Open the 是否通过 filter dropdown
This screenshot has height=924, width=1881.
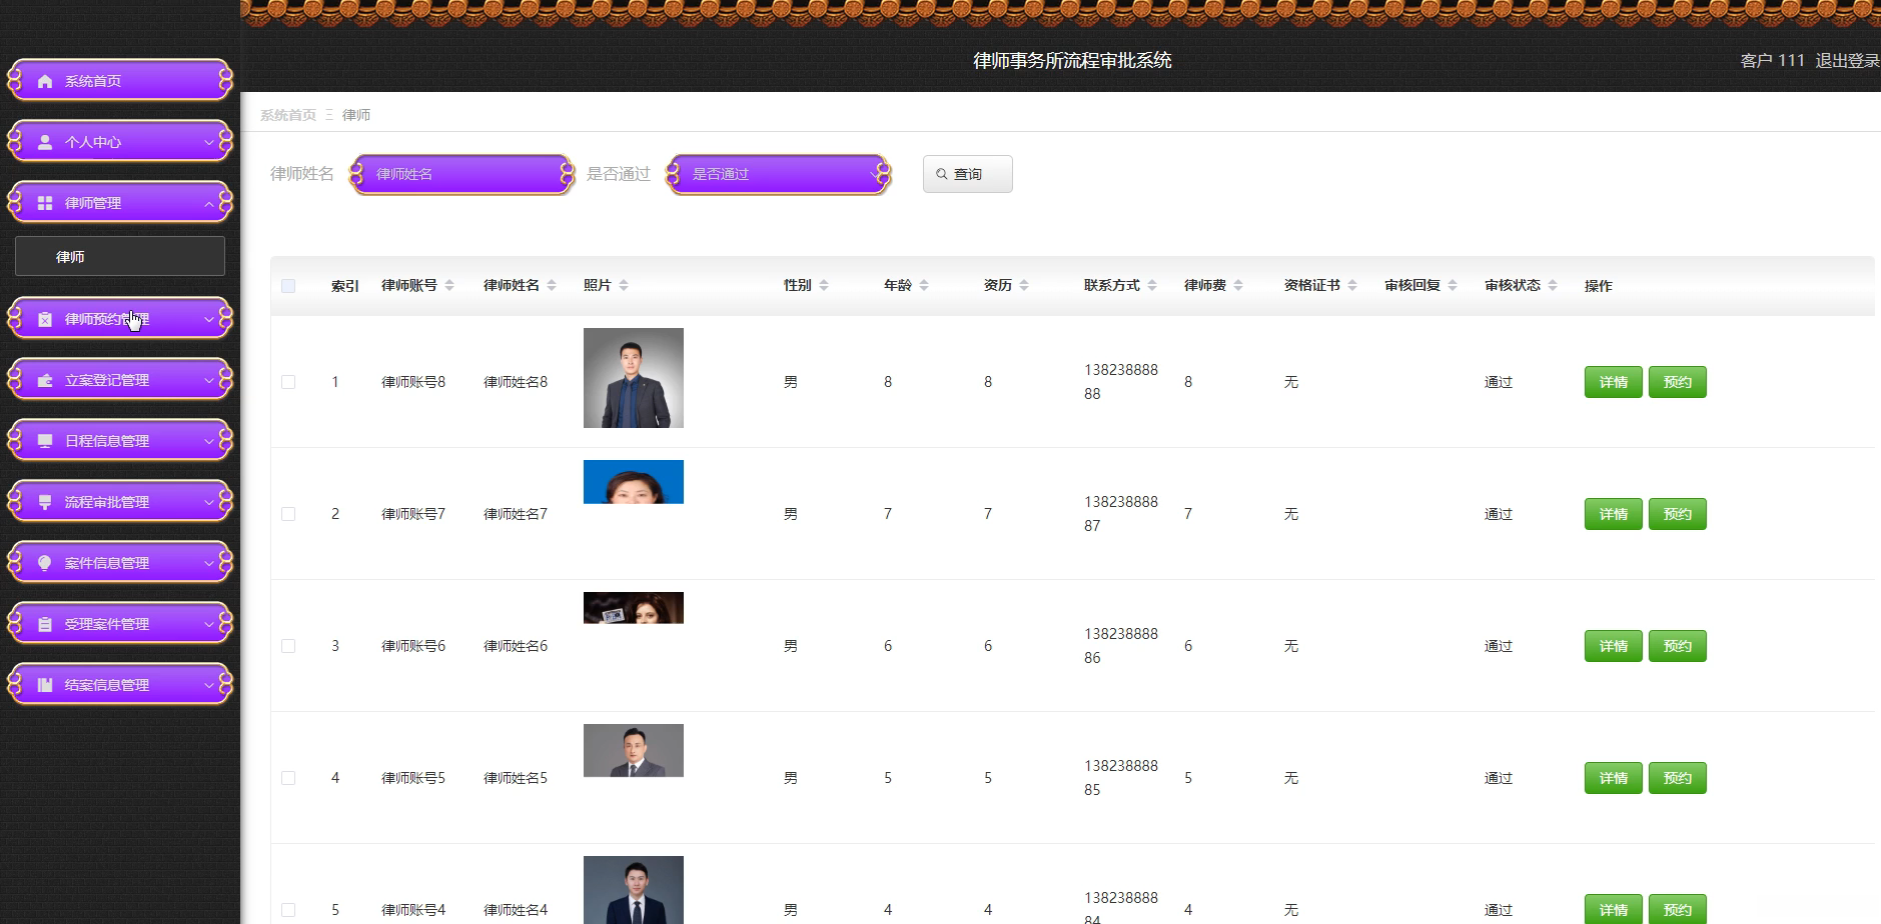pos(779,174)
